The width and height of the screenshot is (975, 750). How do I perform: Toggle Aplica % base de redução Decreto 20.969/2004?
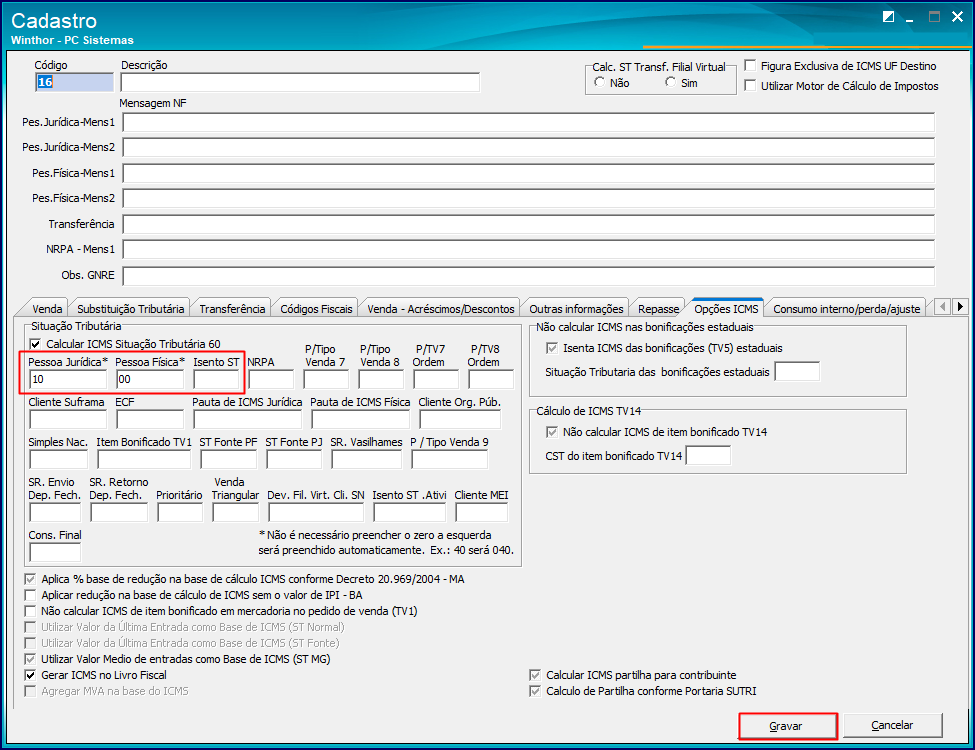[30, 579]
